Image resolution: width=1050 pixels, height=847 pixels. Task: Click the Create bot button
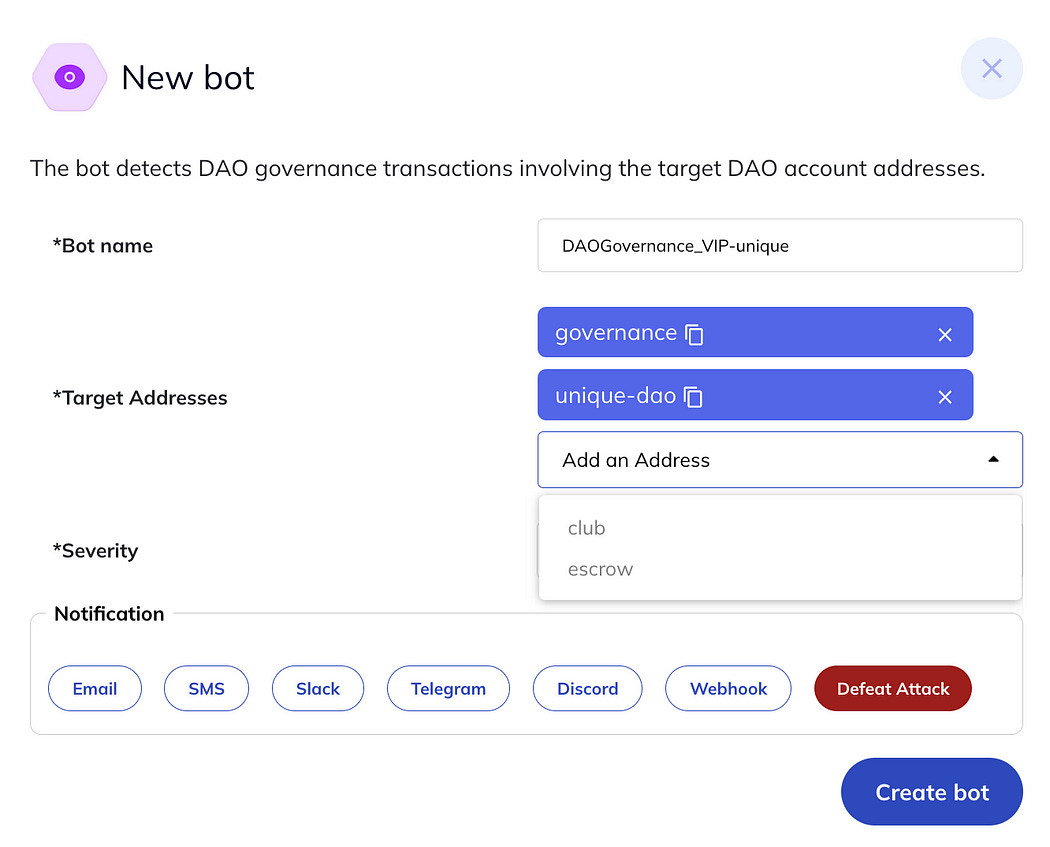tap(931, 792)
